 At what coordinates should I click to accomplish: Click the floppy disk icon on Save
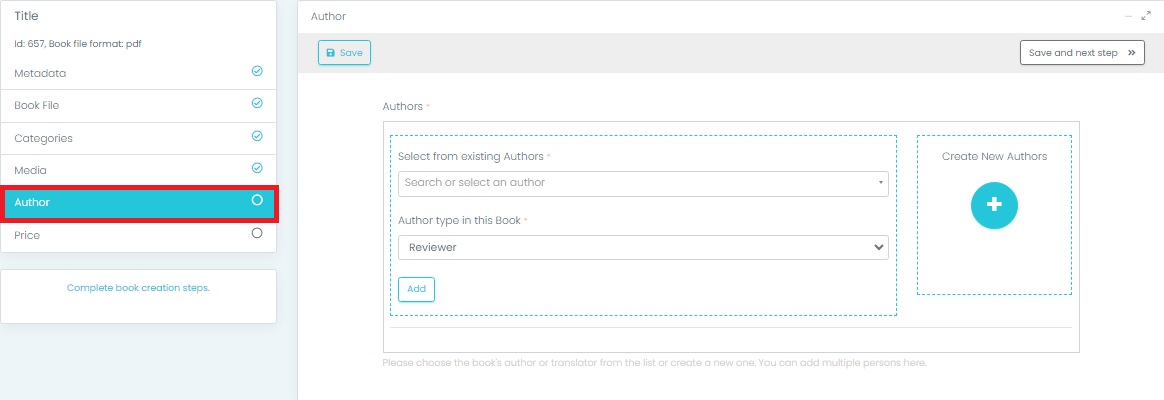[x=331, y=53]
